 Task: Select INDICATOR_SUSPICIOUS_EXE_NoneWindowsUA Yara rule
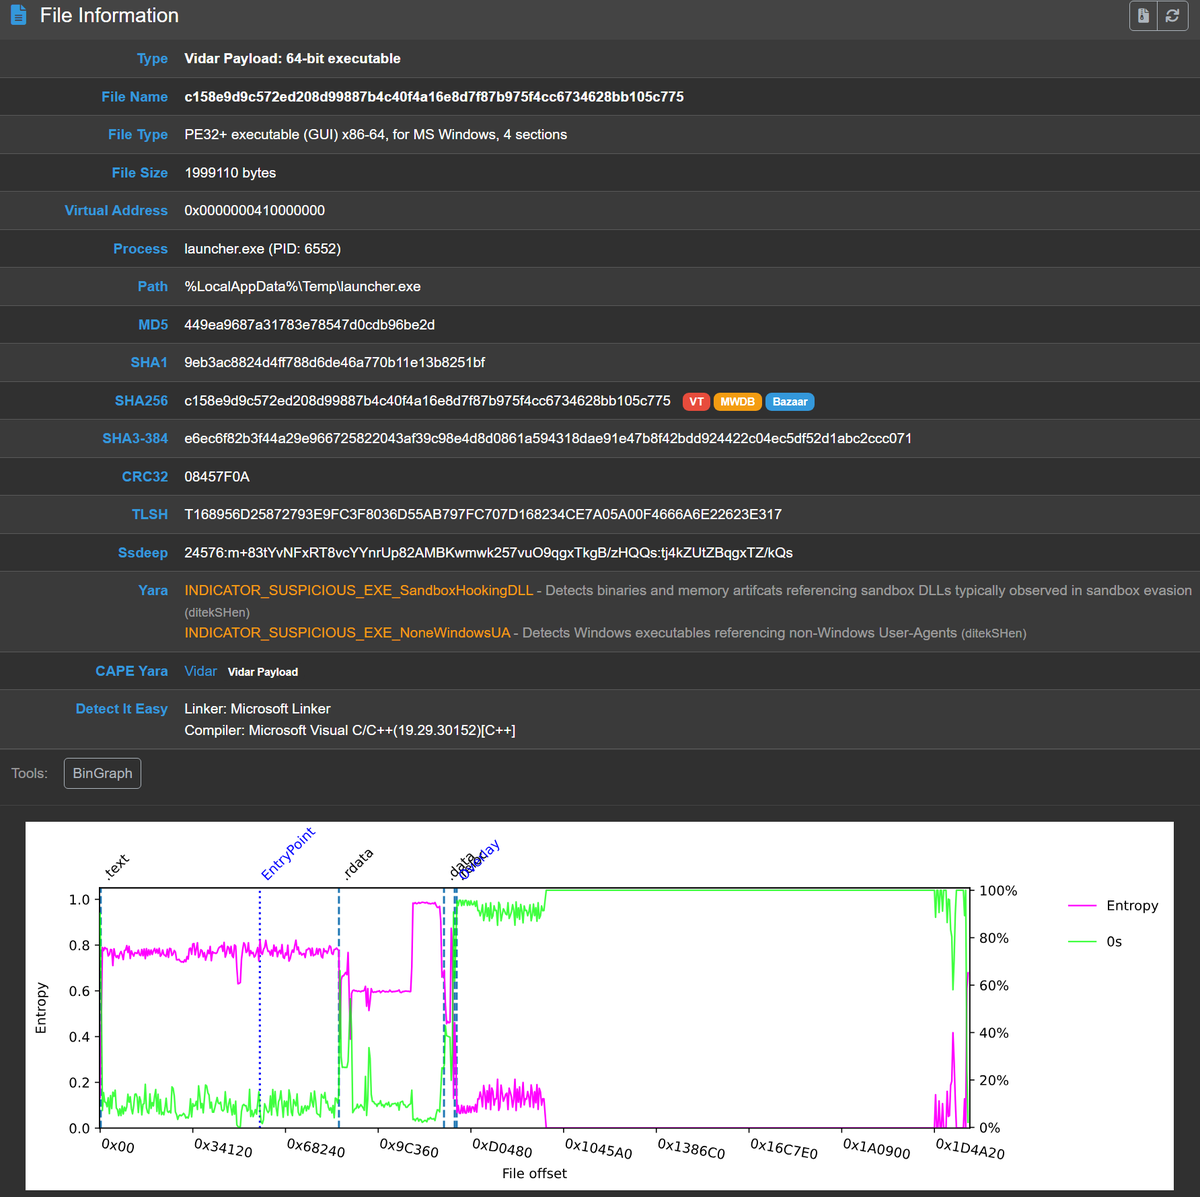347,633
